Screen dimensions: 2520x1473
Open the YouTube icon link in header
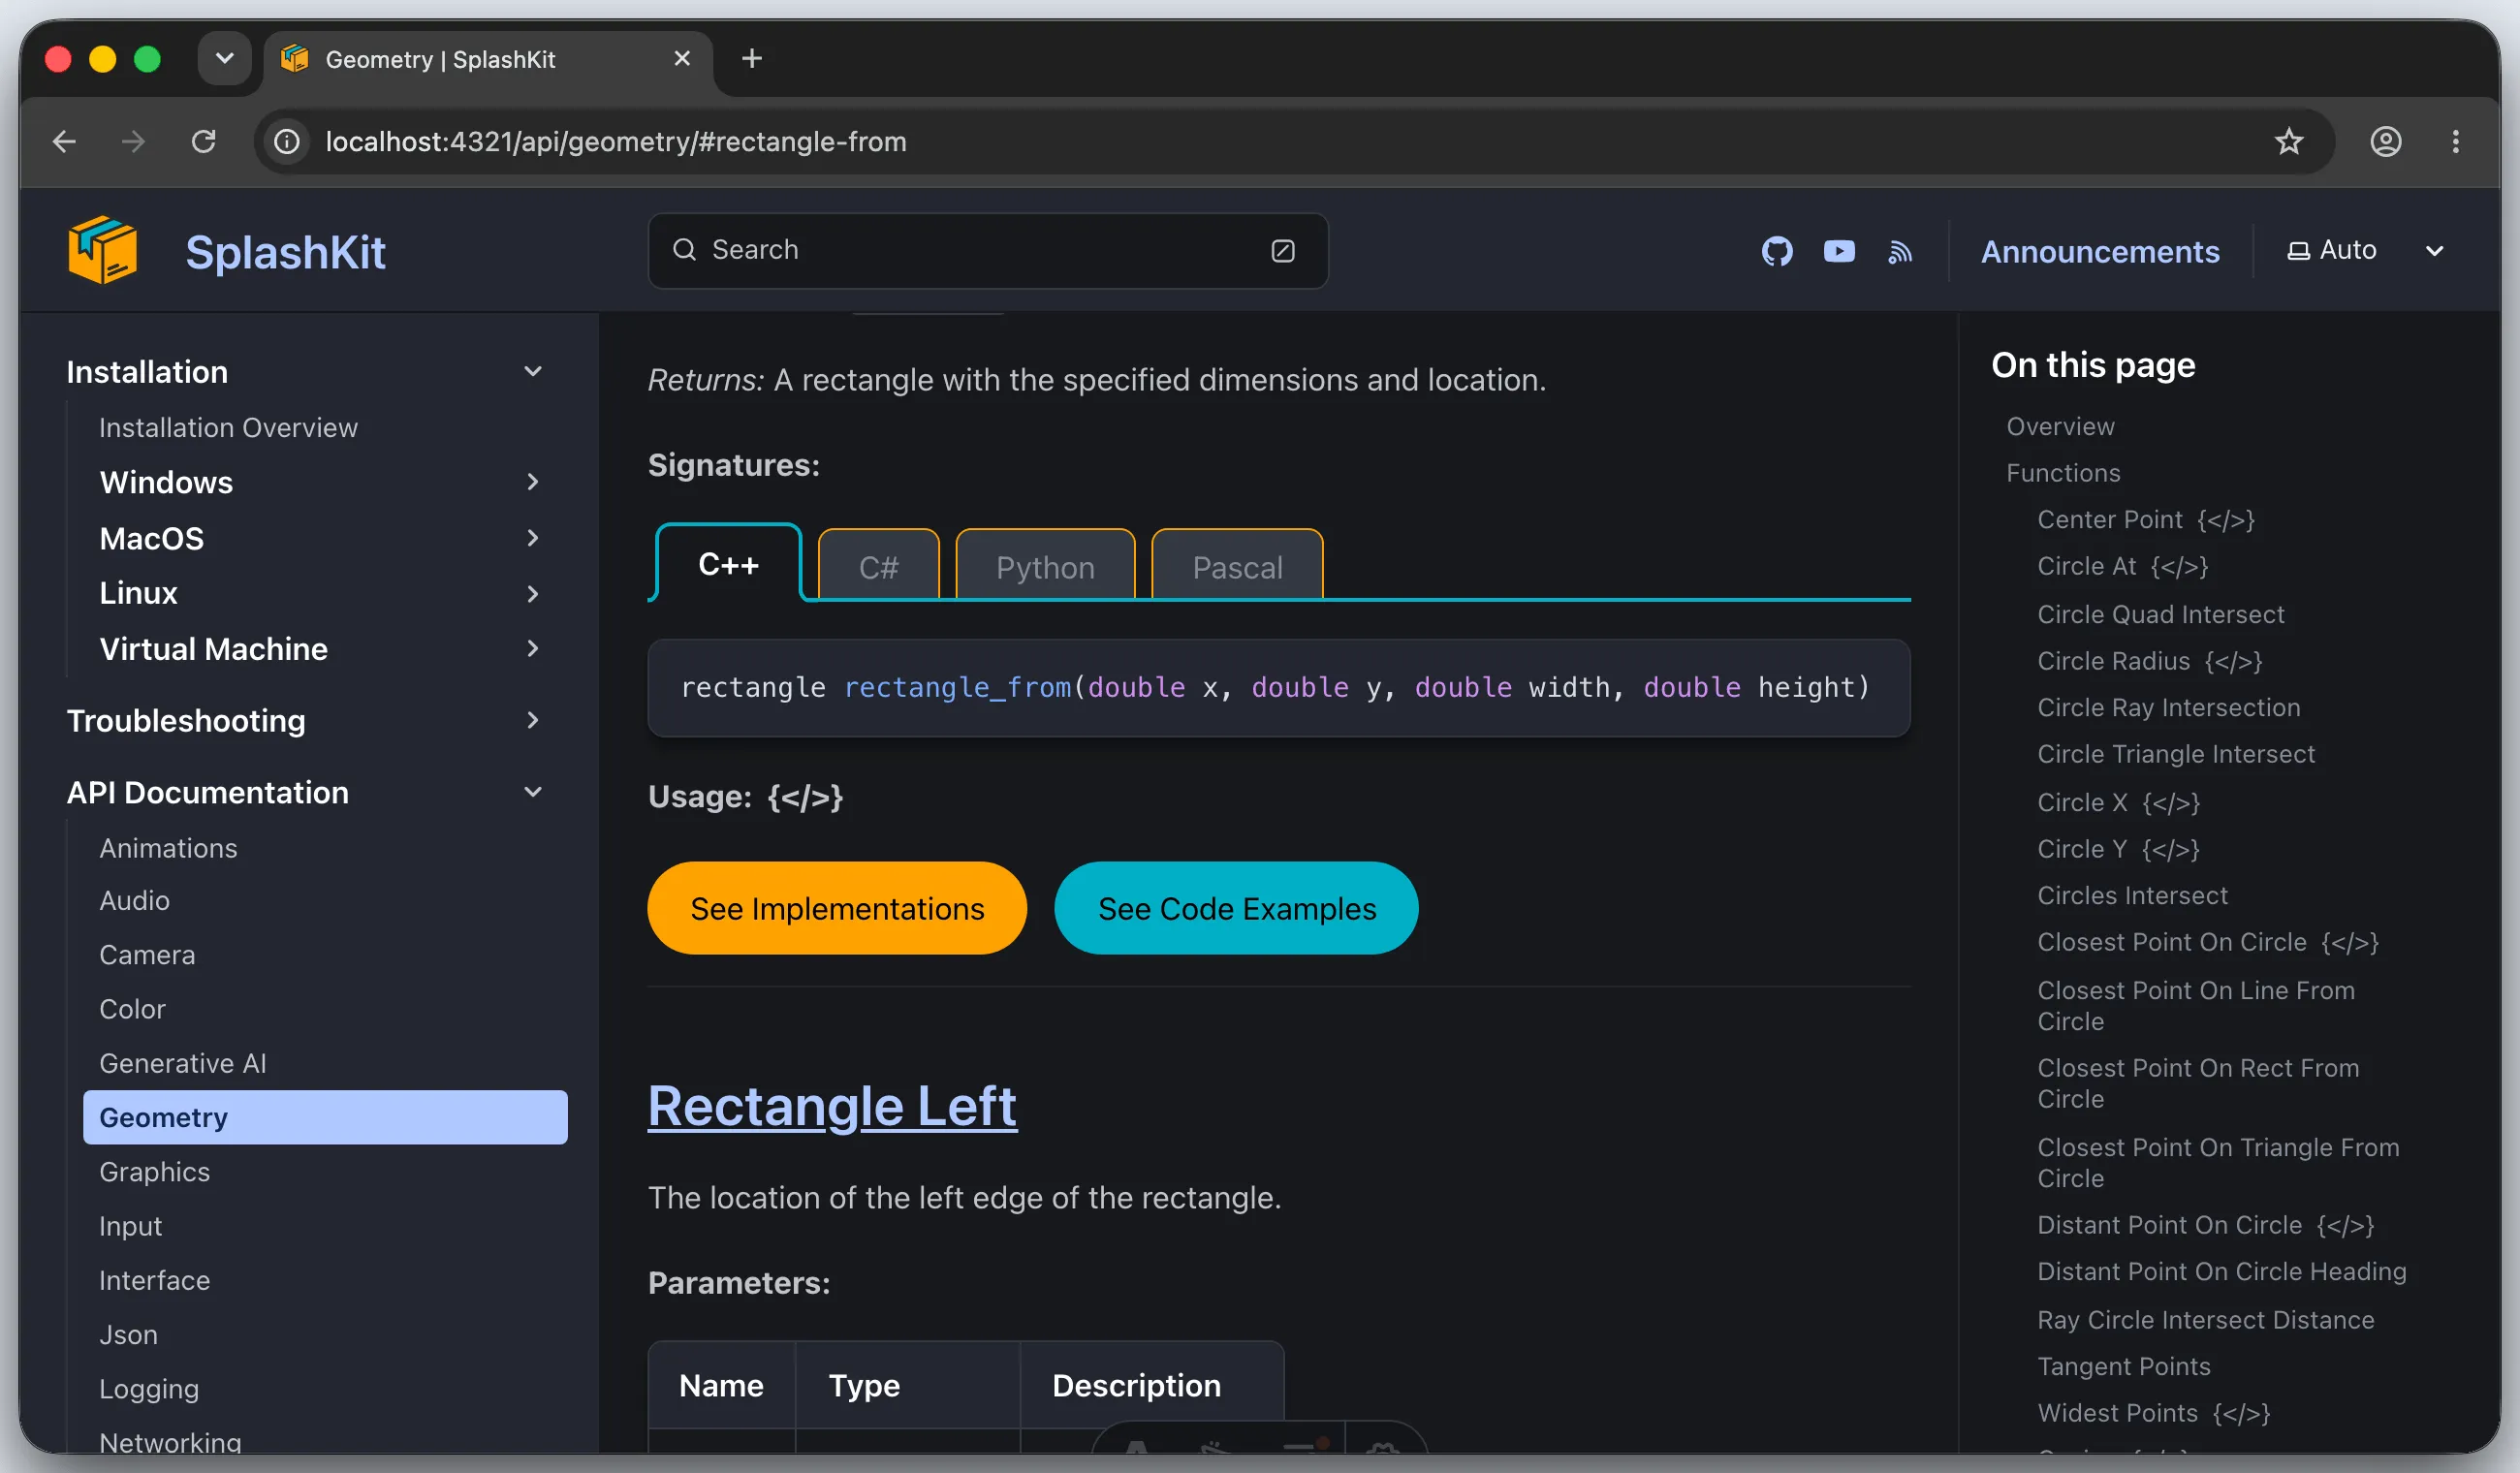1838,251
